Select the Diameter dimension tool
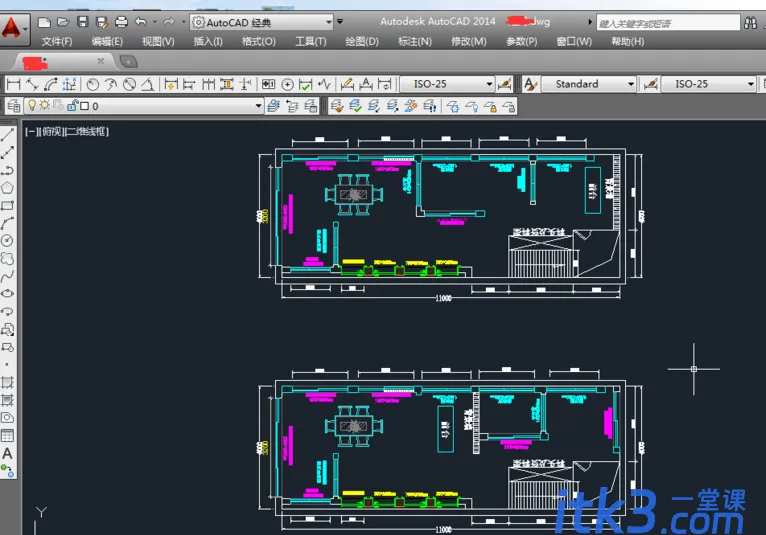The width and height of the screenshot is (766, 535). tap(129, 85)
